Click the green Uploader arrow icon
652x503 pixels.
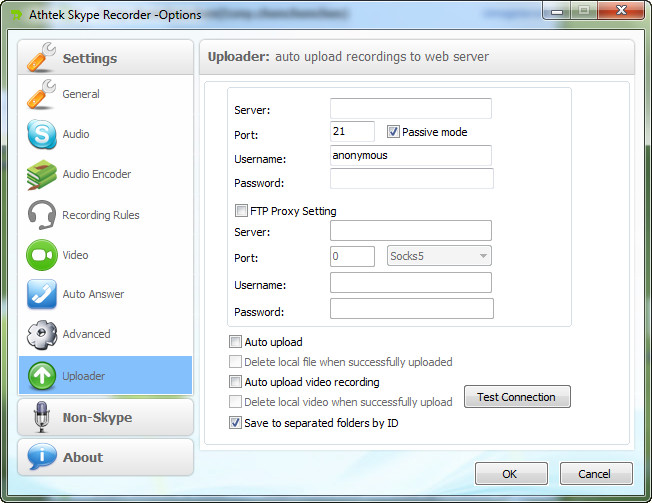coord(42,376)
